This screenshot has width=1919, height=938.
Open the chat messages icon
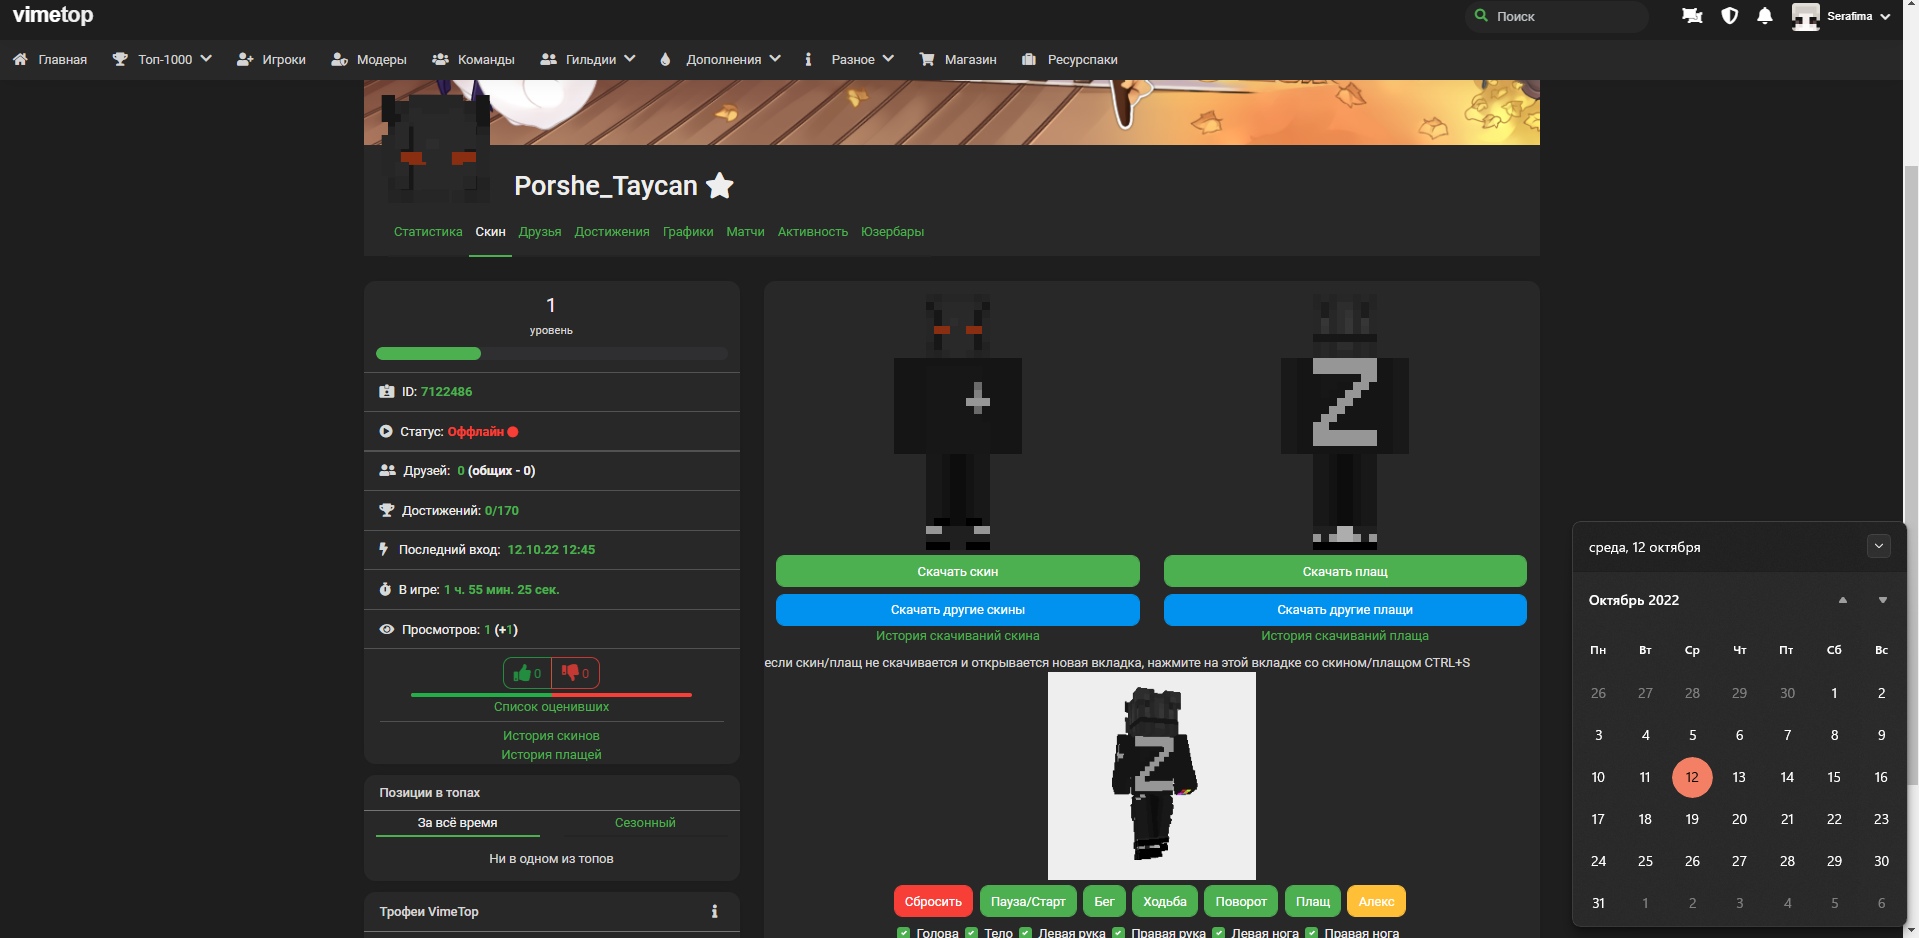coord(1692,16)
